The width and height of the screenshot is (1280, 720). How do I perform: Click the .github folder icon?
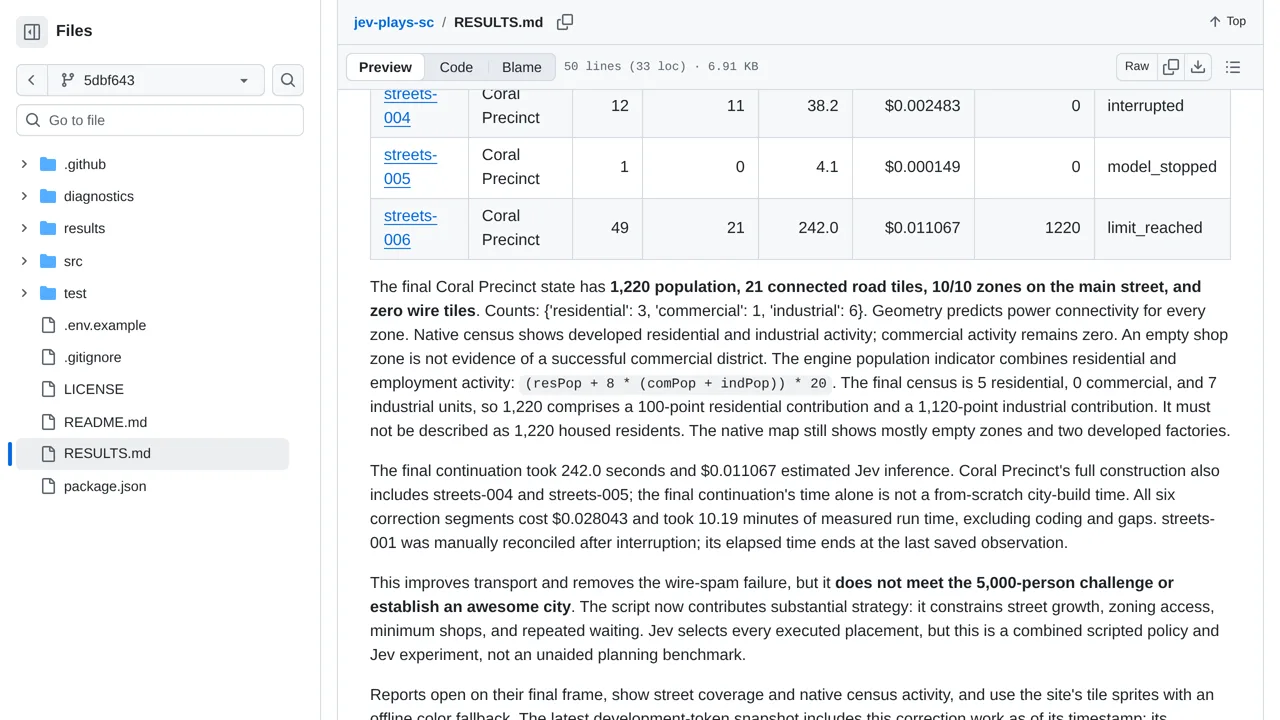pyautogui.click(x=48, y=164)
